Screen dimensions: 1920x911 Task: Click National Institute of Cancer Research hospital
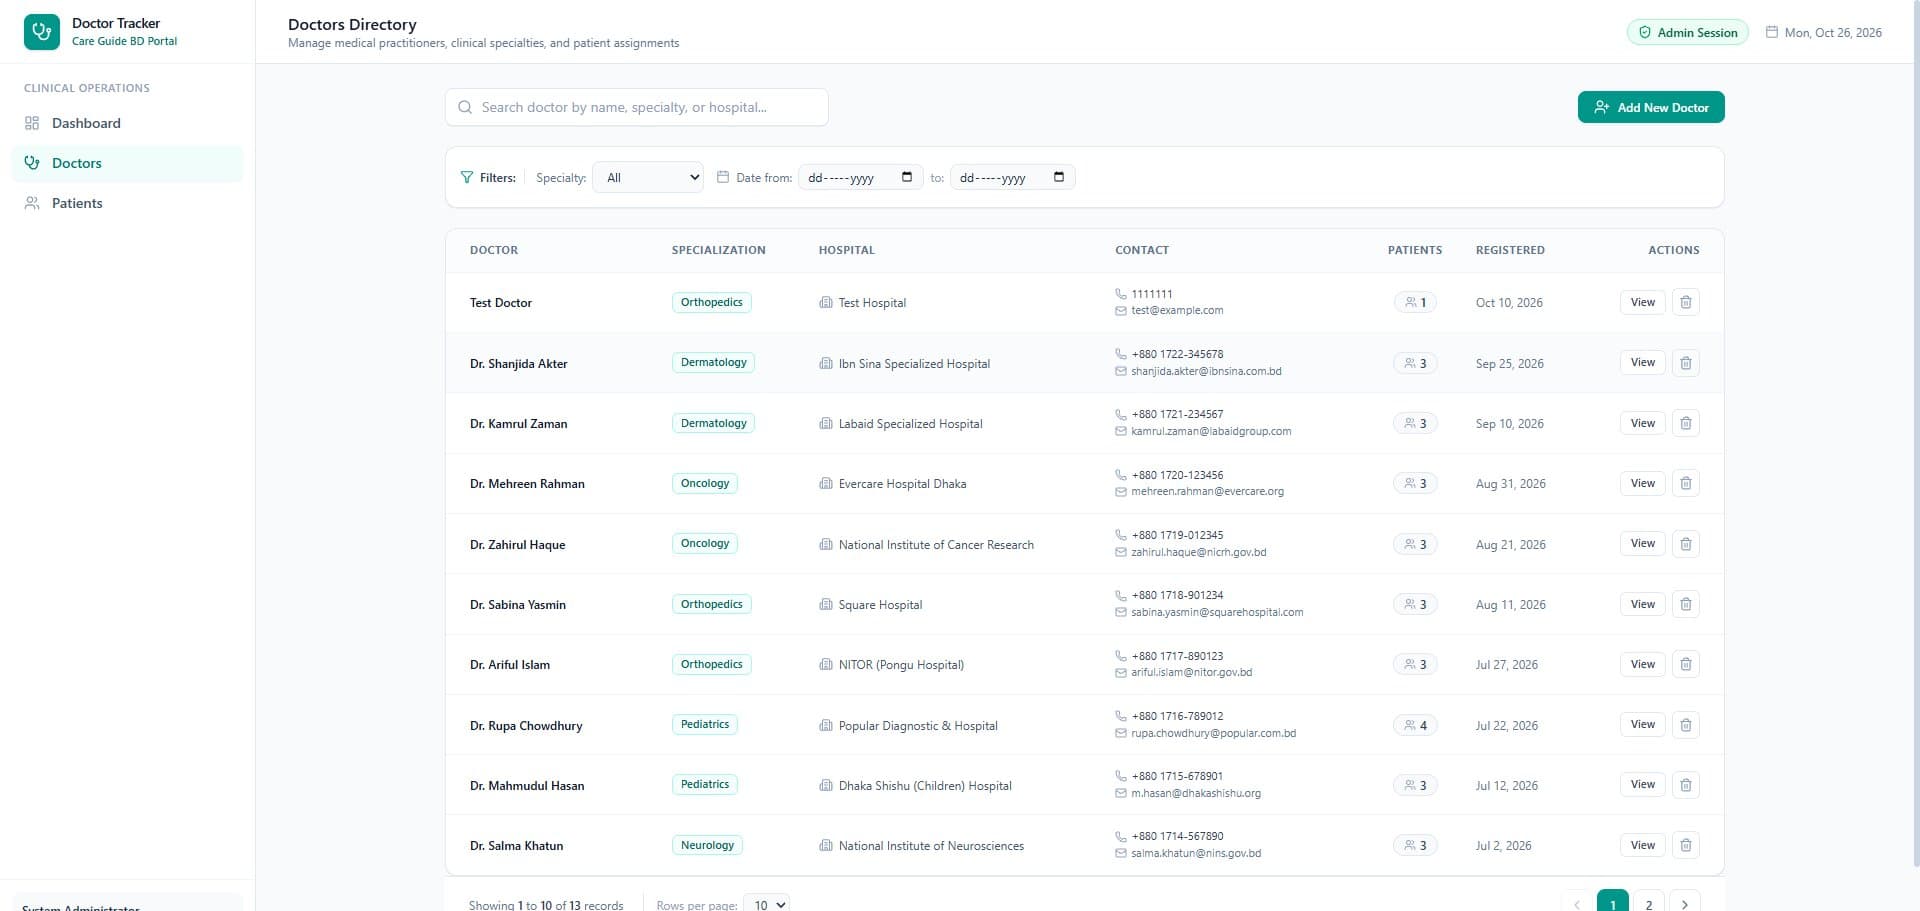[936, 545]
